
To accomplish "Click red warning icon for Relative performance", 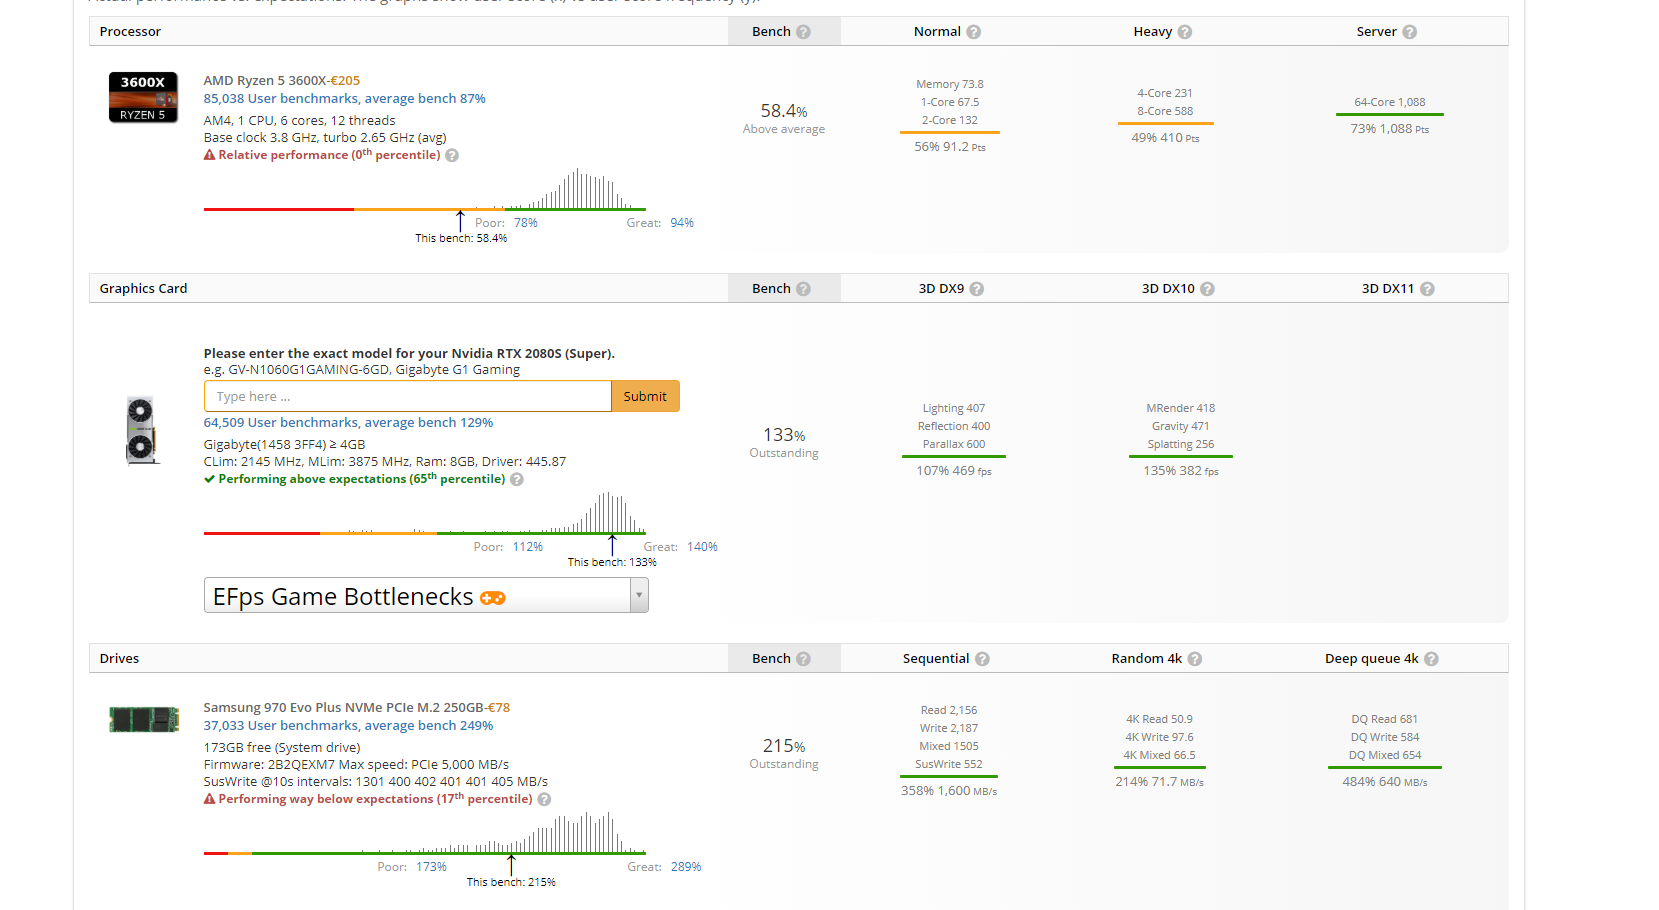I will tap(210, 155).
